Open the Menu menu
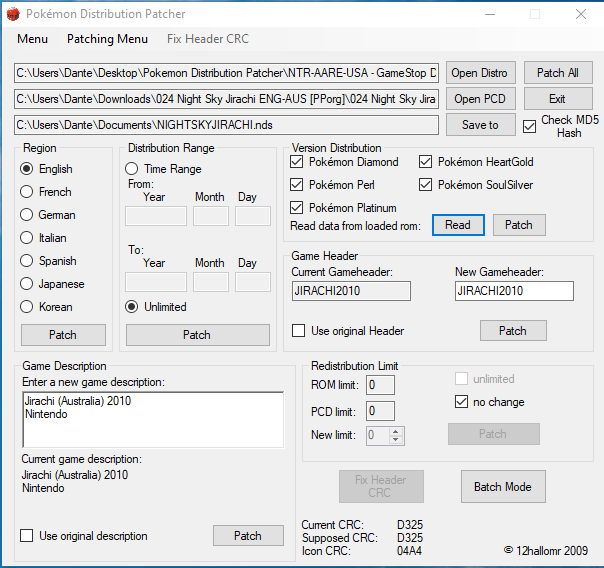The height and width of the screenshot is (568, 604). [x=32, y=39]
